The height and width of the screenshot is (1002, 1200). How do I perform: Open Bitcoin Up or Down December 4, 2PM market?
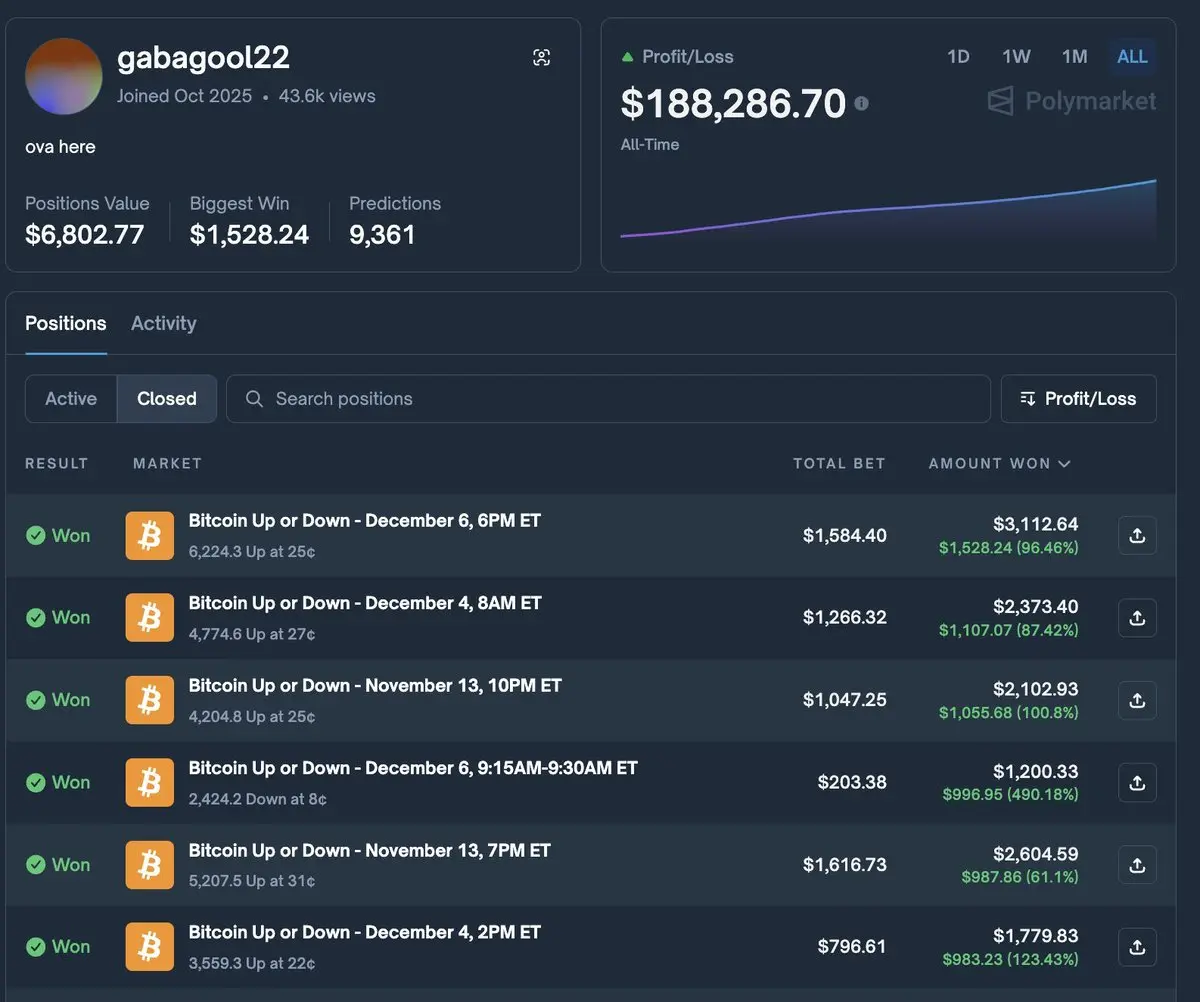(x=365, y=932)
